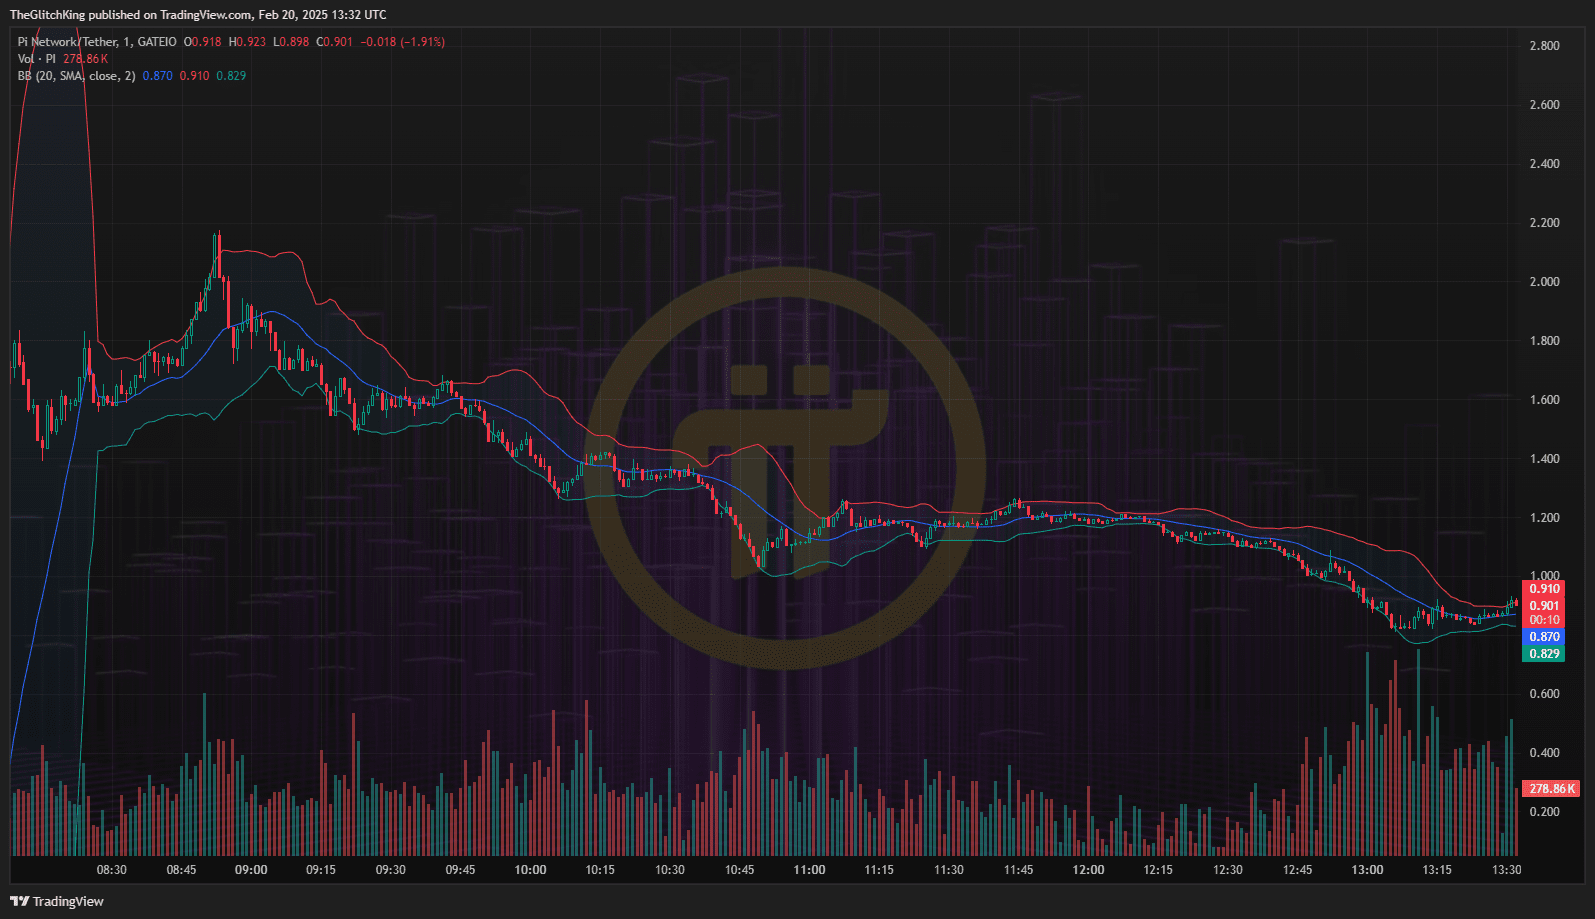Click the high value H0.923 in legend
The height and width of the screenshot is (919, 1595).
pos(247,42)
